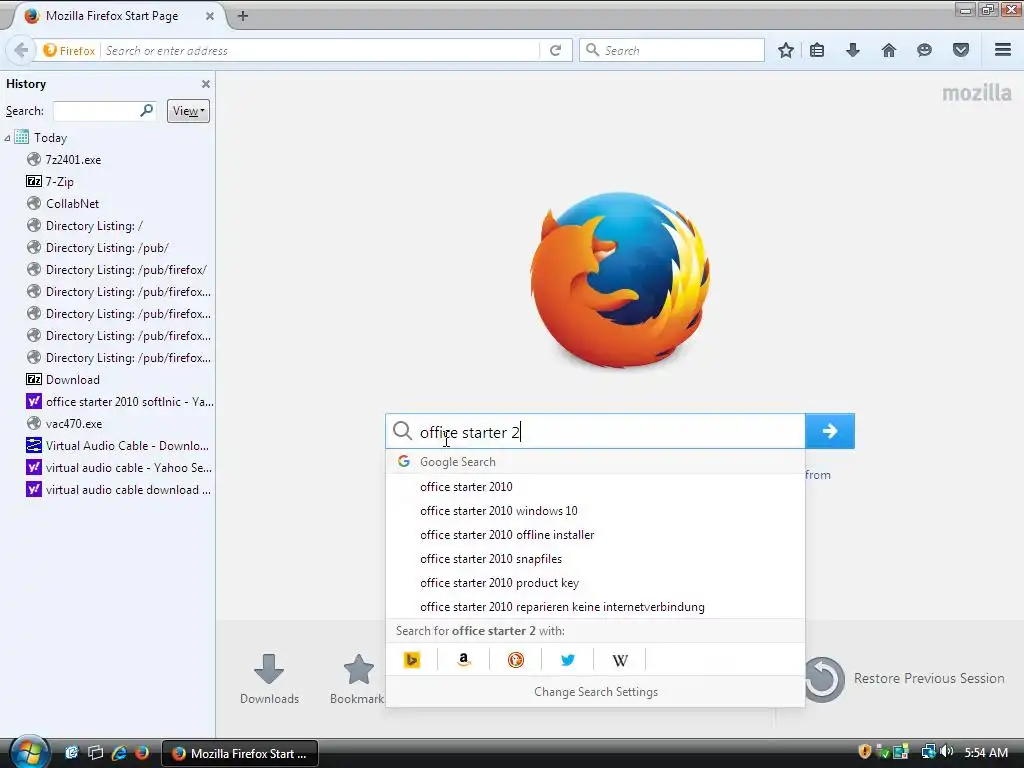Open Internet Explorer from quick launch
Image resolution: width=1024 pixels, height=768 pixels.
point(119,753)
